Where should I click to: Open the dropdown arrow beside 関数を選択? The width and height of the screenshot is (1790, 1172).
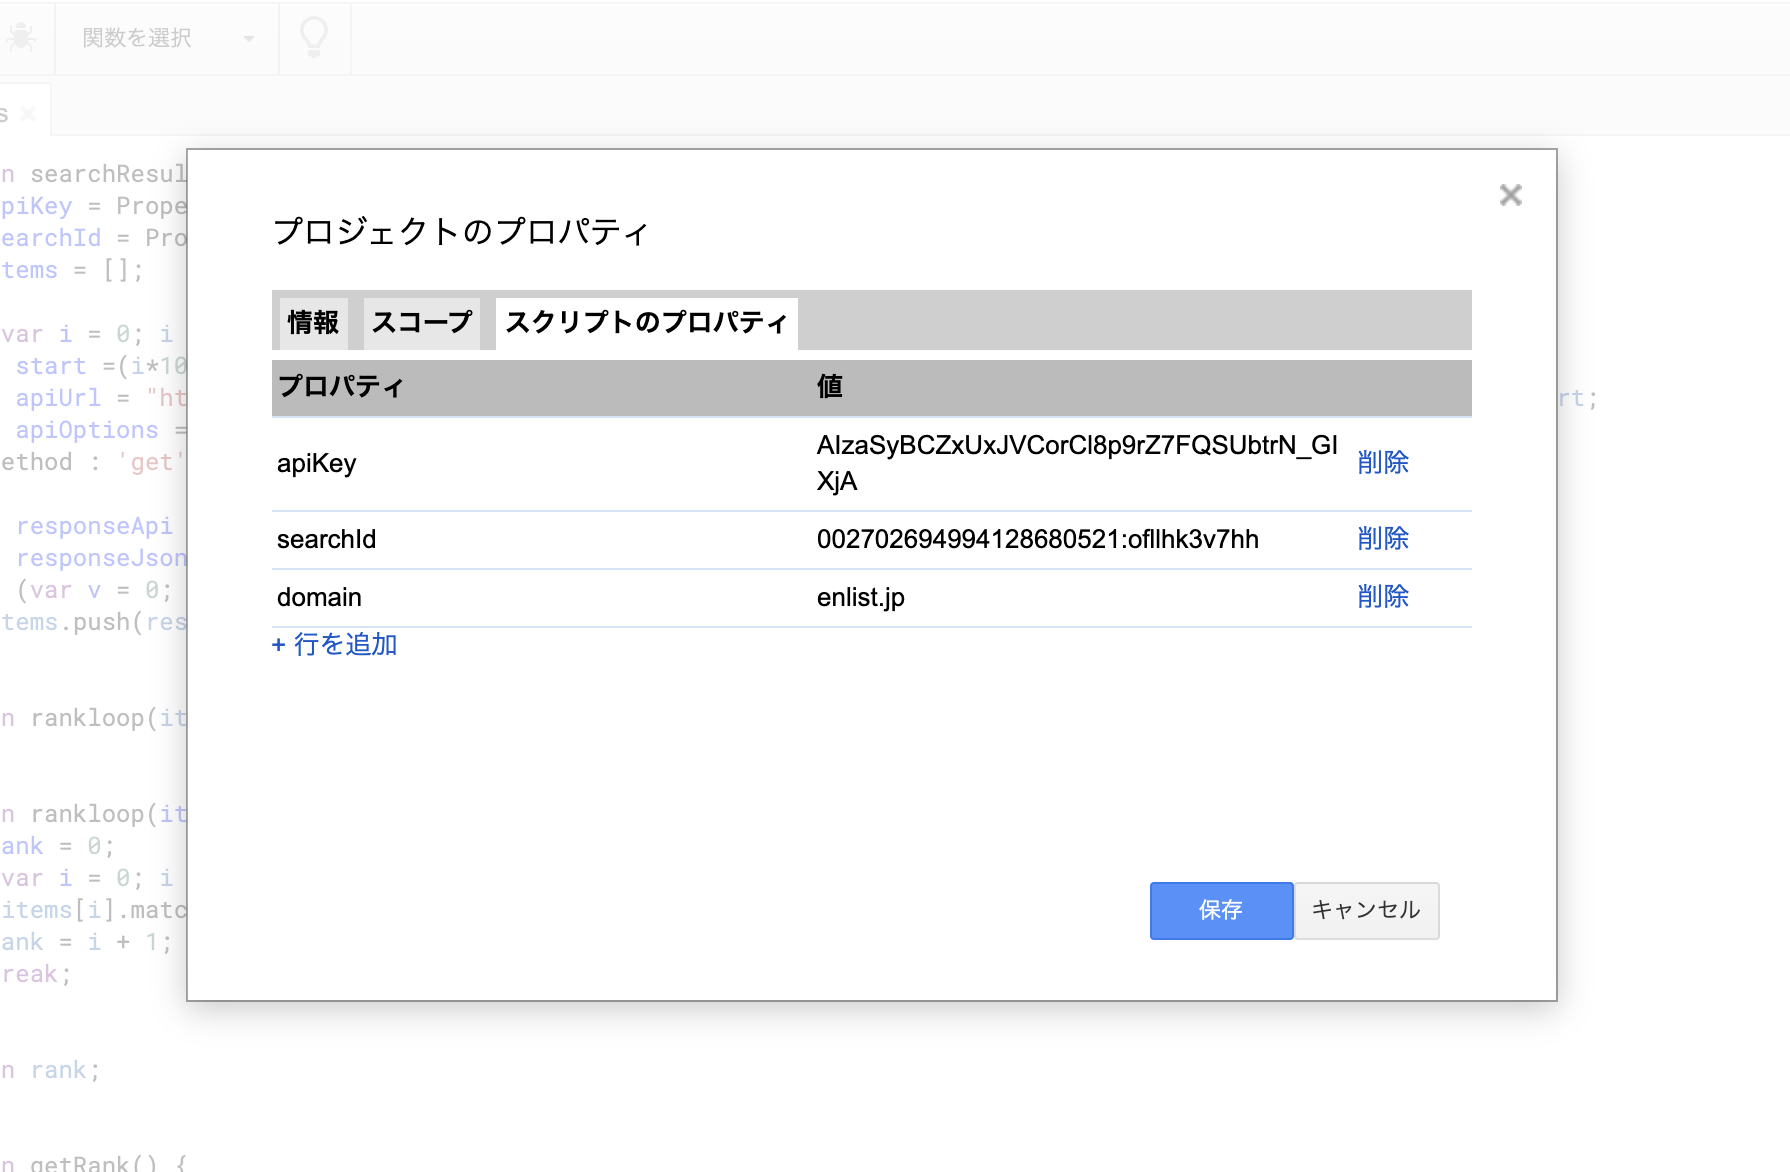click(248, 38)
